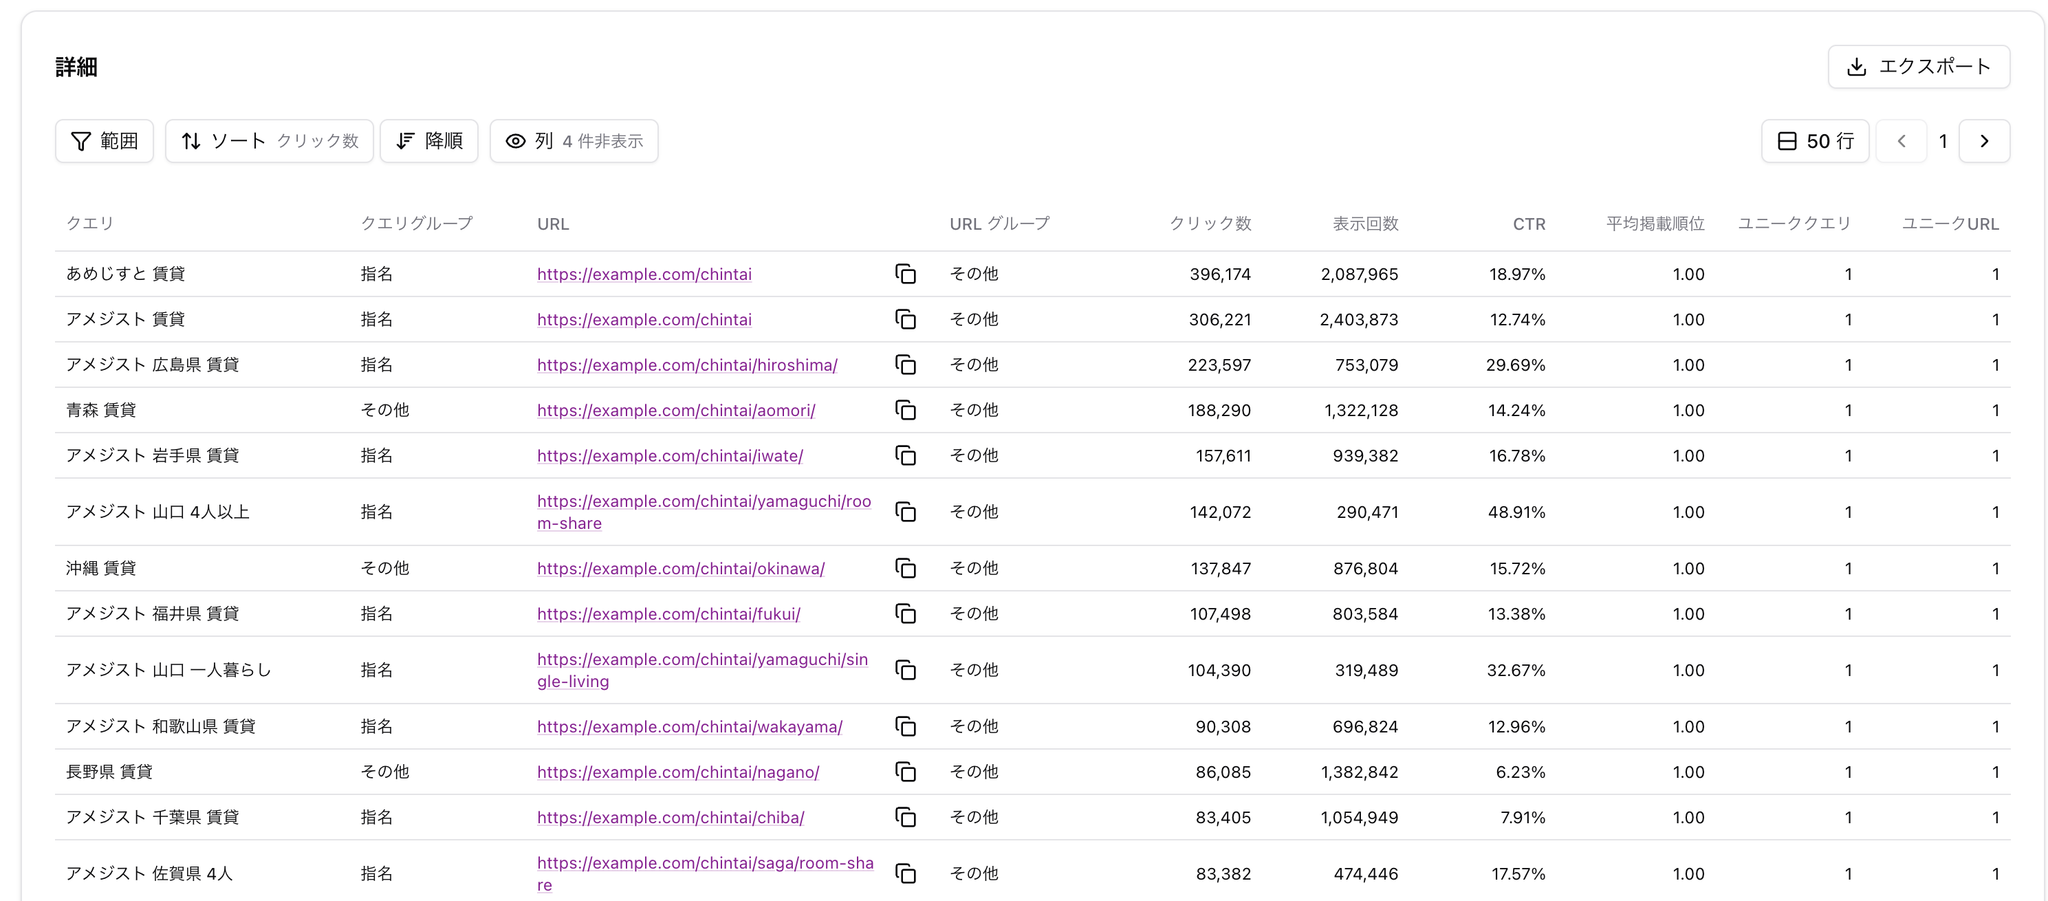Open the hiroshima chintai URL link

(687, 365)
